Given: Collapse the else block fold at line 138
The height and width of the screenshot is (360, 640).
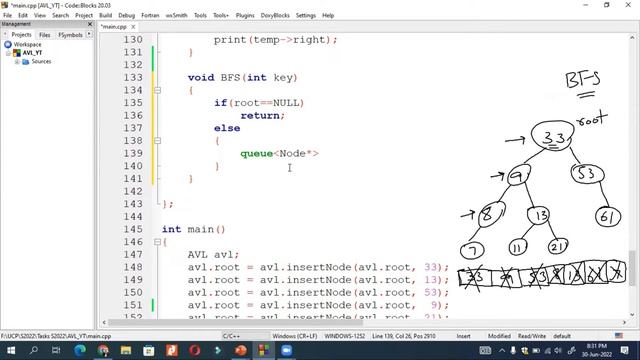Looking at the screenshot, I should pyautogui.click(x=158, y=141).
